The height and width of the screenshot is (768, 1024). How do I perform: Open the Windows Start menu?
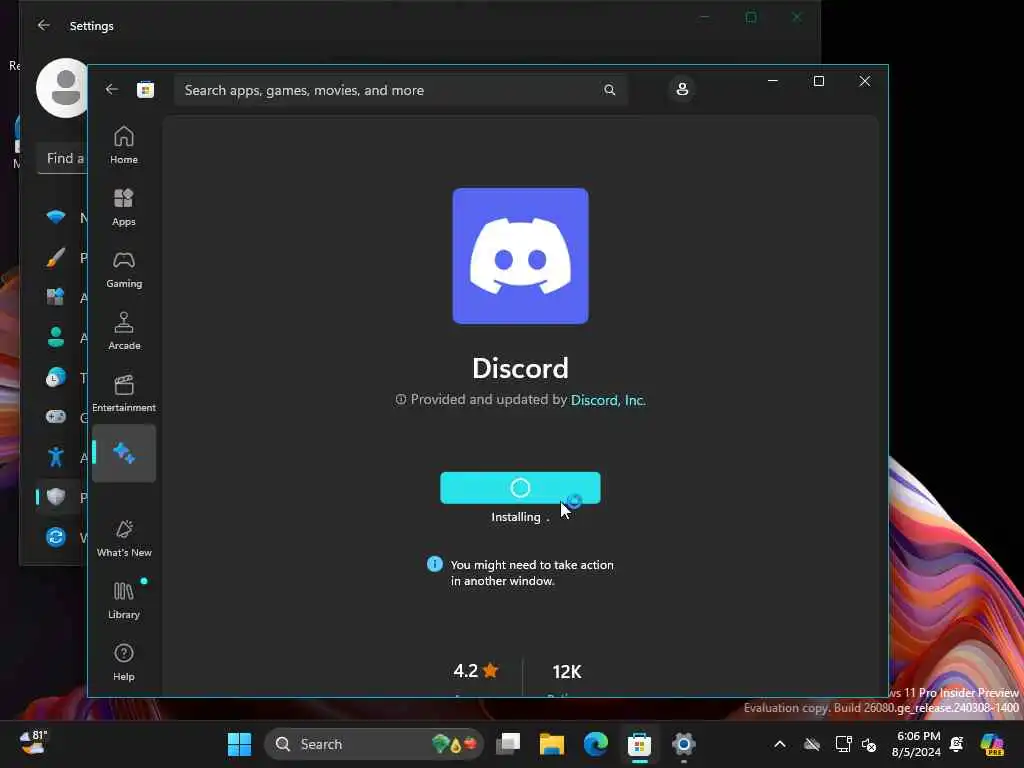tap(239, 744)
